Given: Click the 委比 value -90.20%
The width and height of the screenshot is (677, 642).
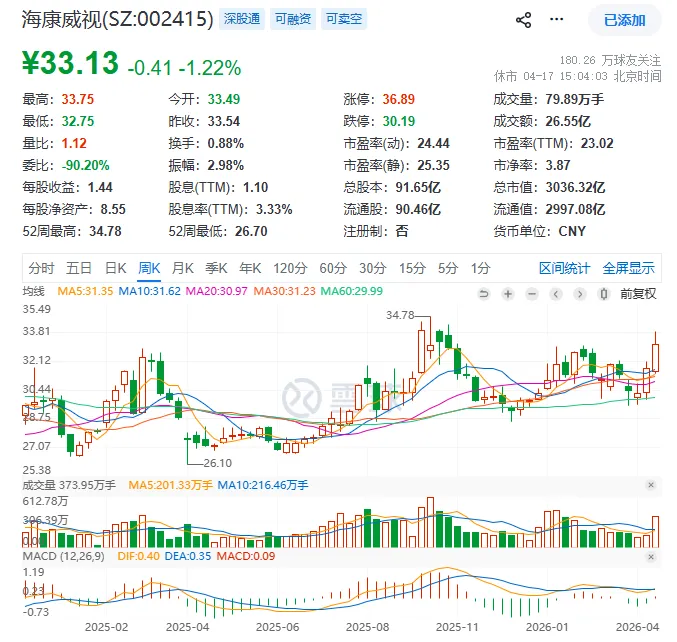Looking at the screenshot, I should (85, 165).
